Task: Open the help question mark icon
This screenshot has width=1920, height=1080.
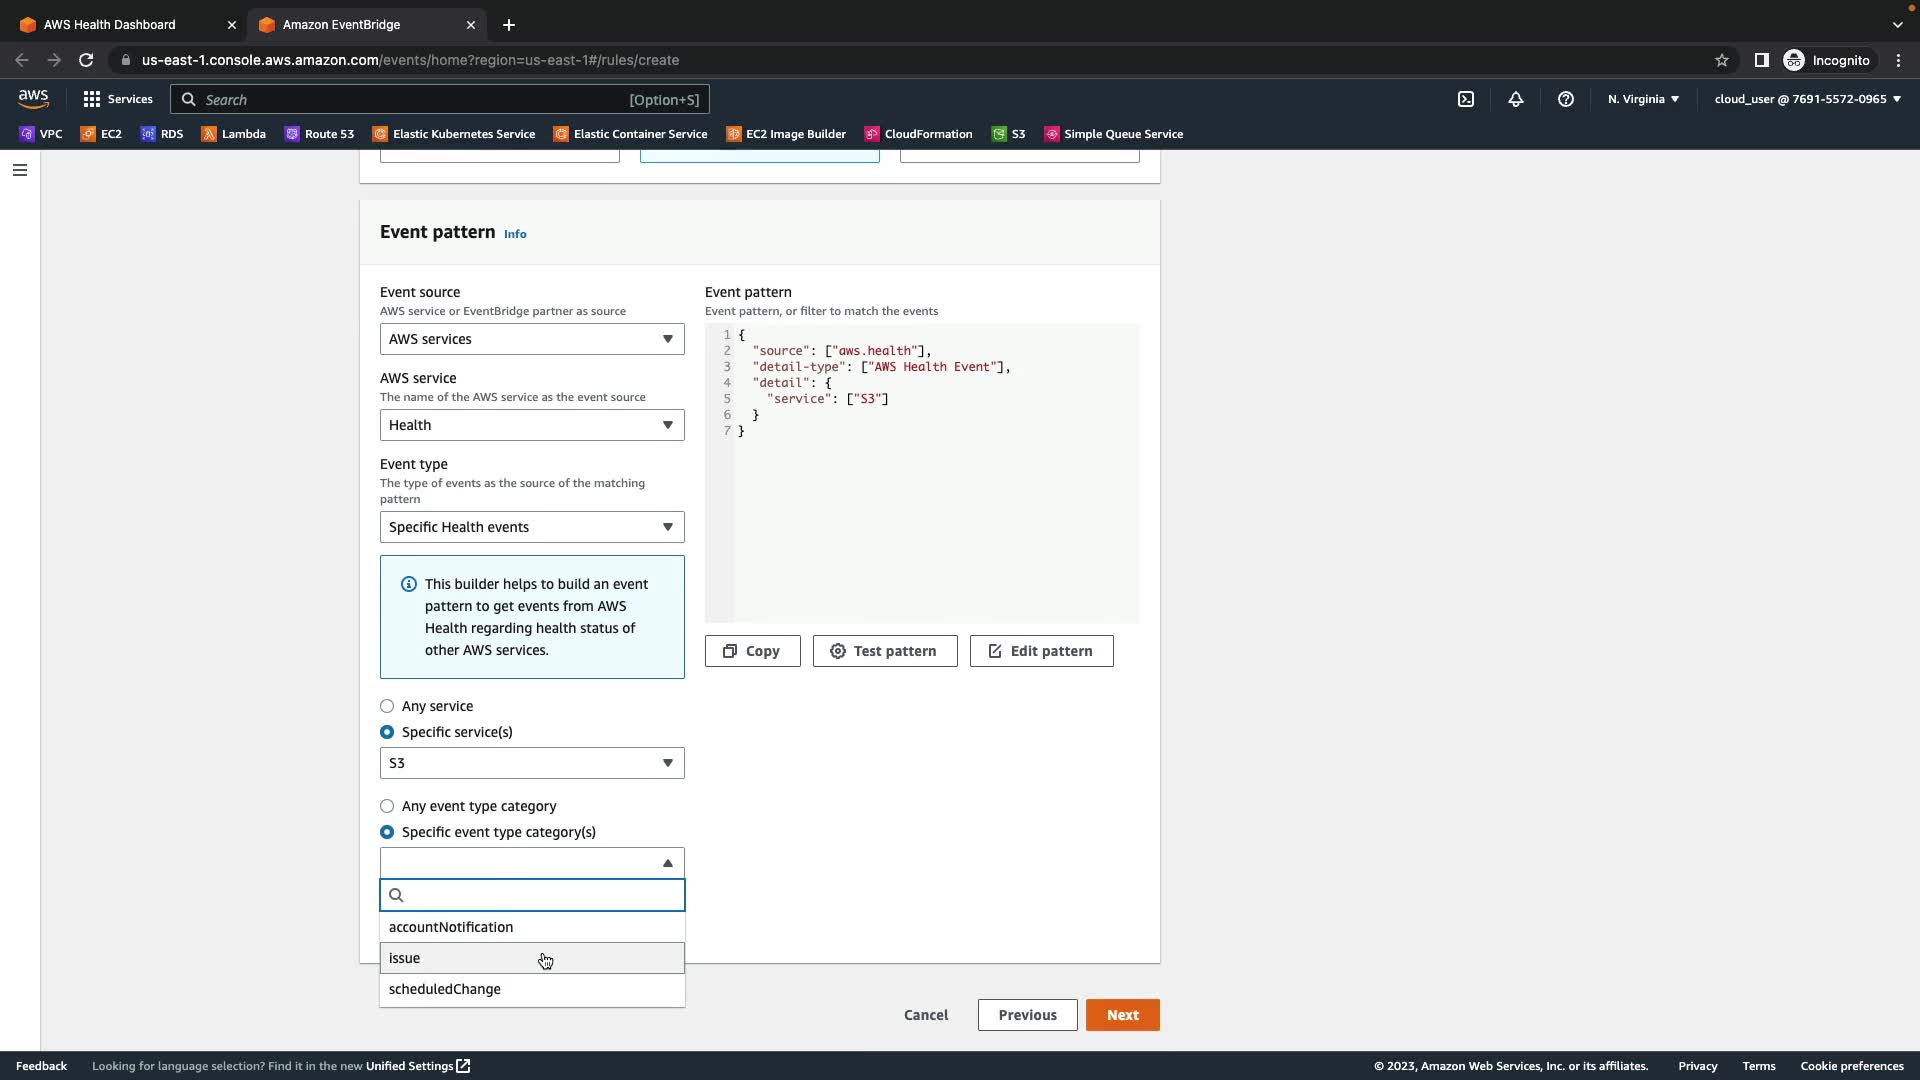Action: click(1565, 99)
